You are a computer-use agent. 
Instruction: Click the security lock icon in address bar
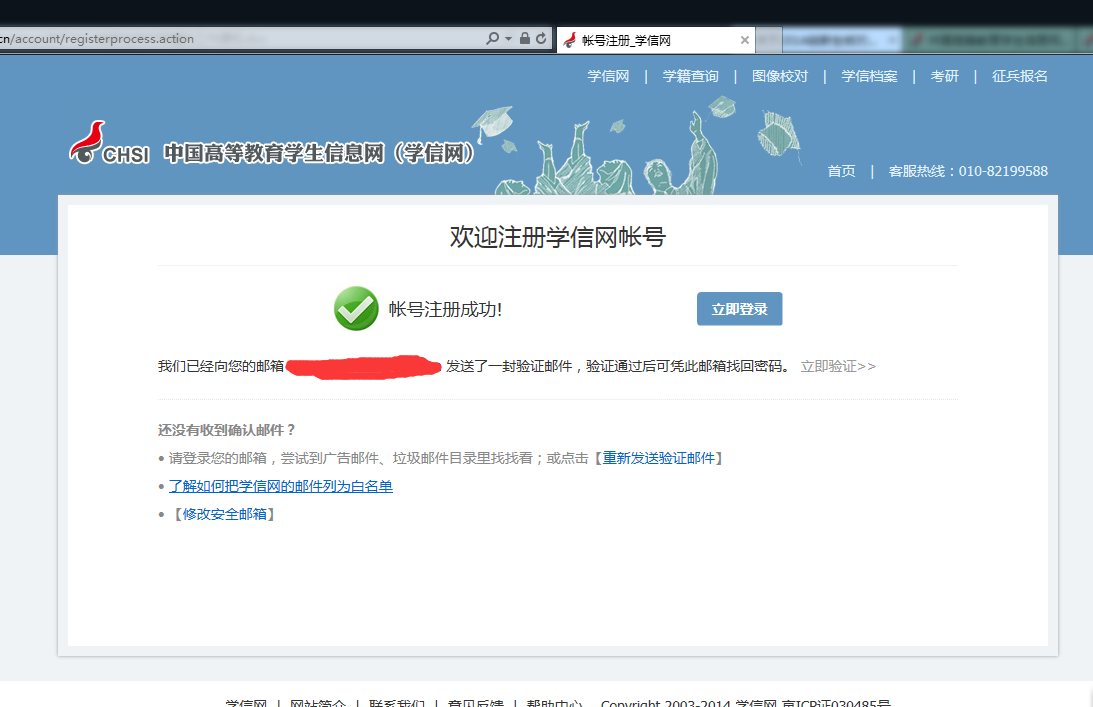(525, 38)
